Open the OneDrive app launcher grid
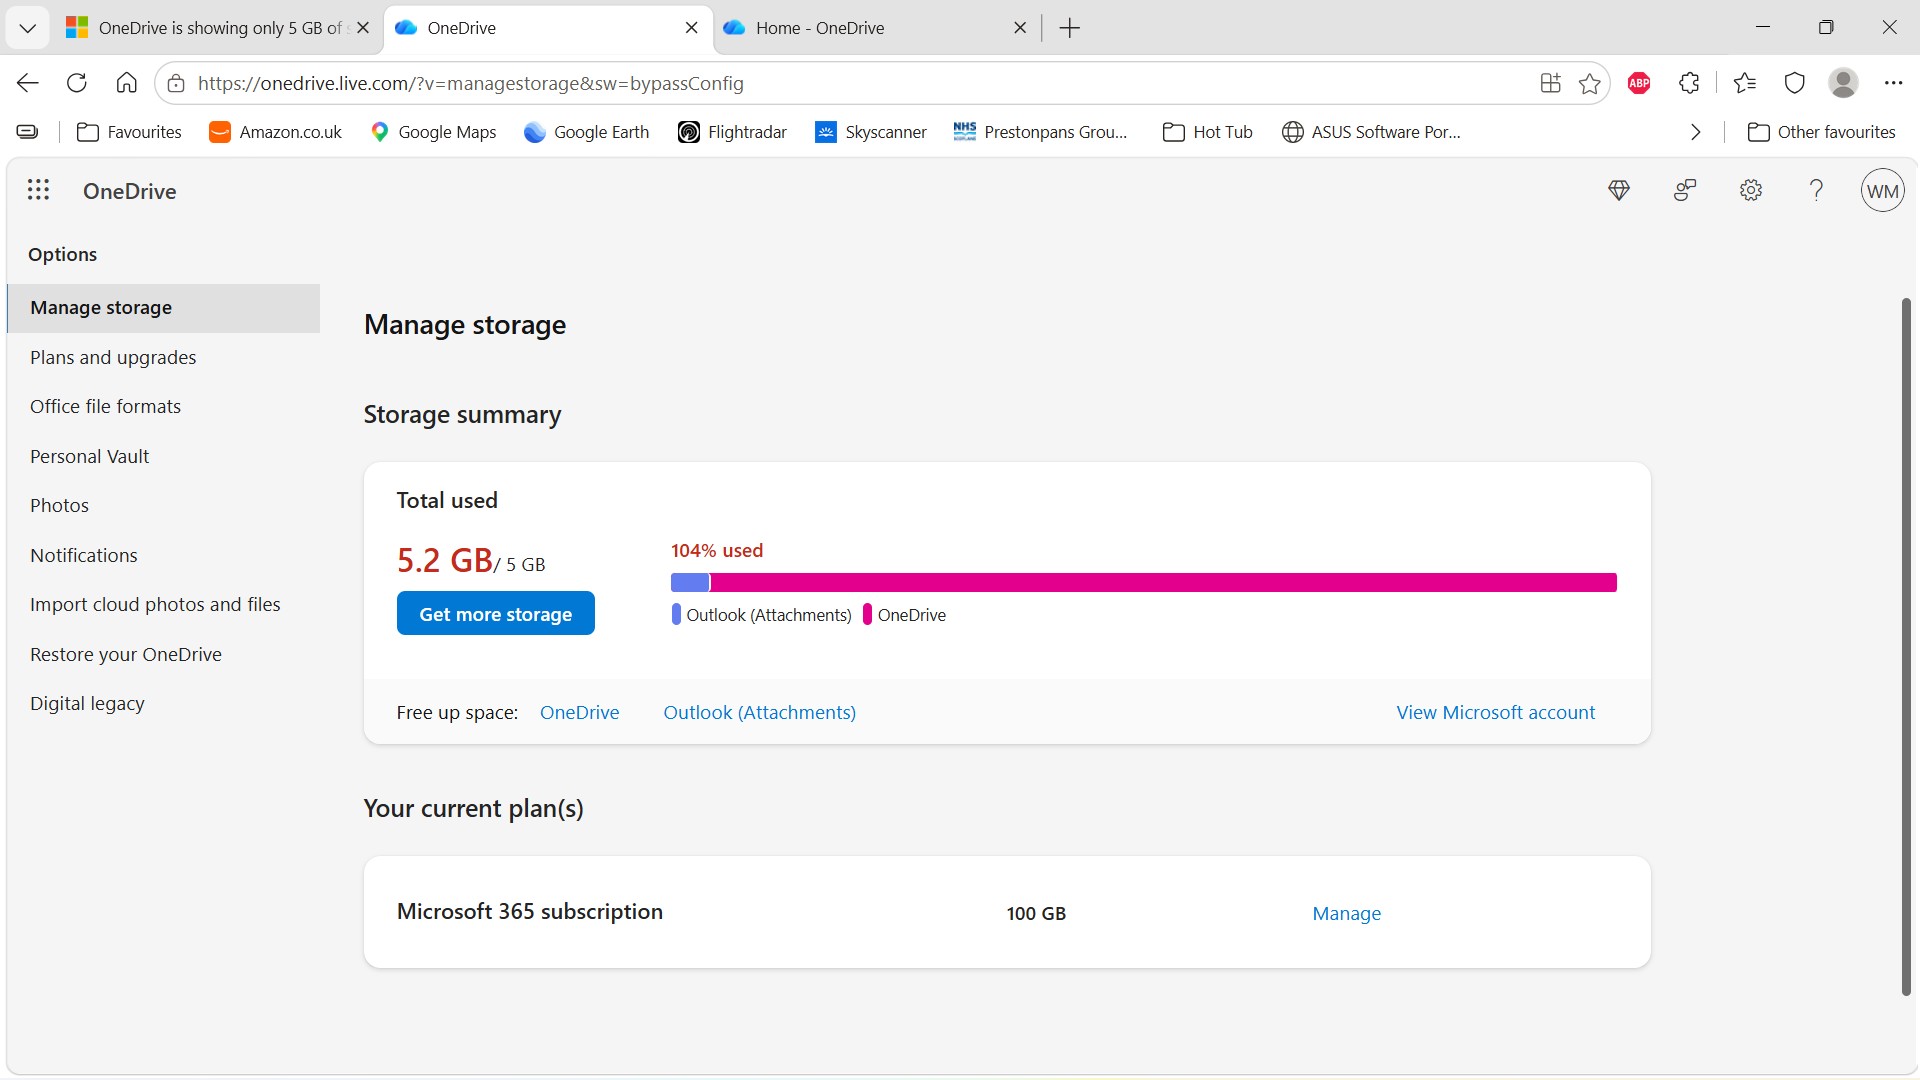 pos(38,190)
